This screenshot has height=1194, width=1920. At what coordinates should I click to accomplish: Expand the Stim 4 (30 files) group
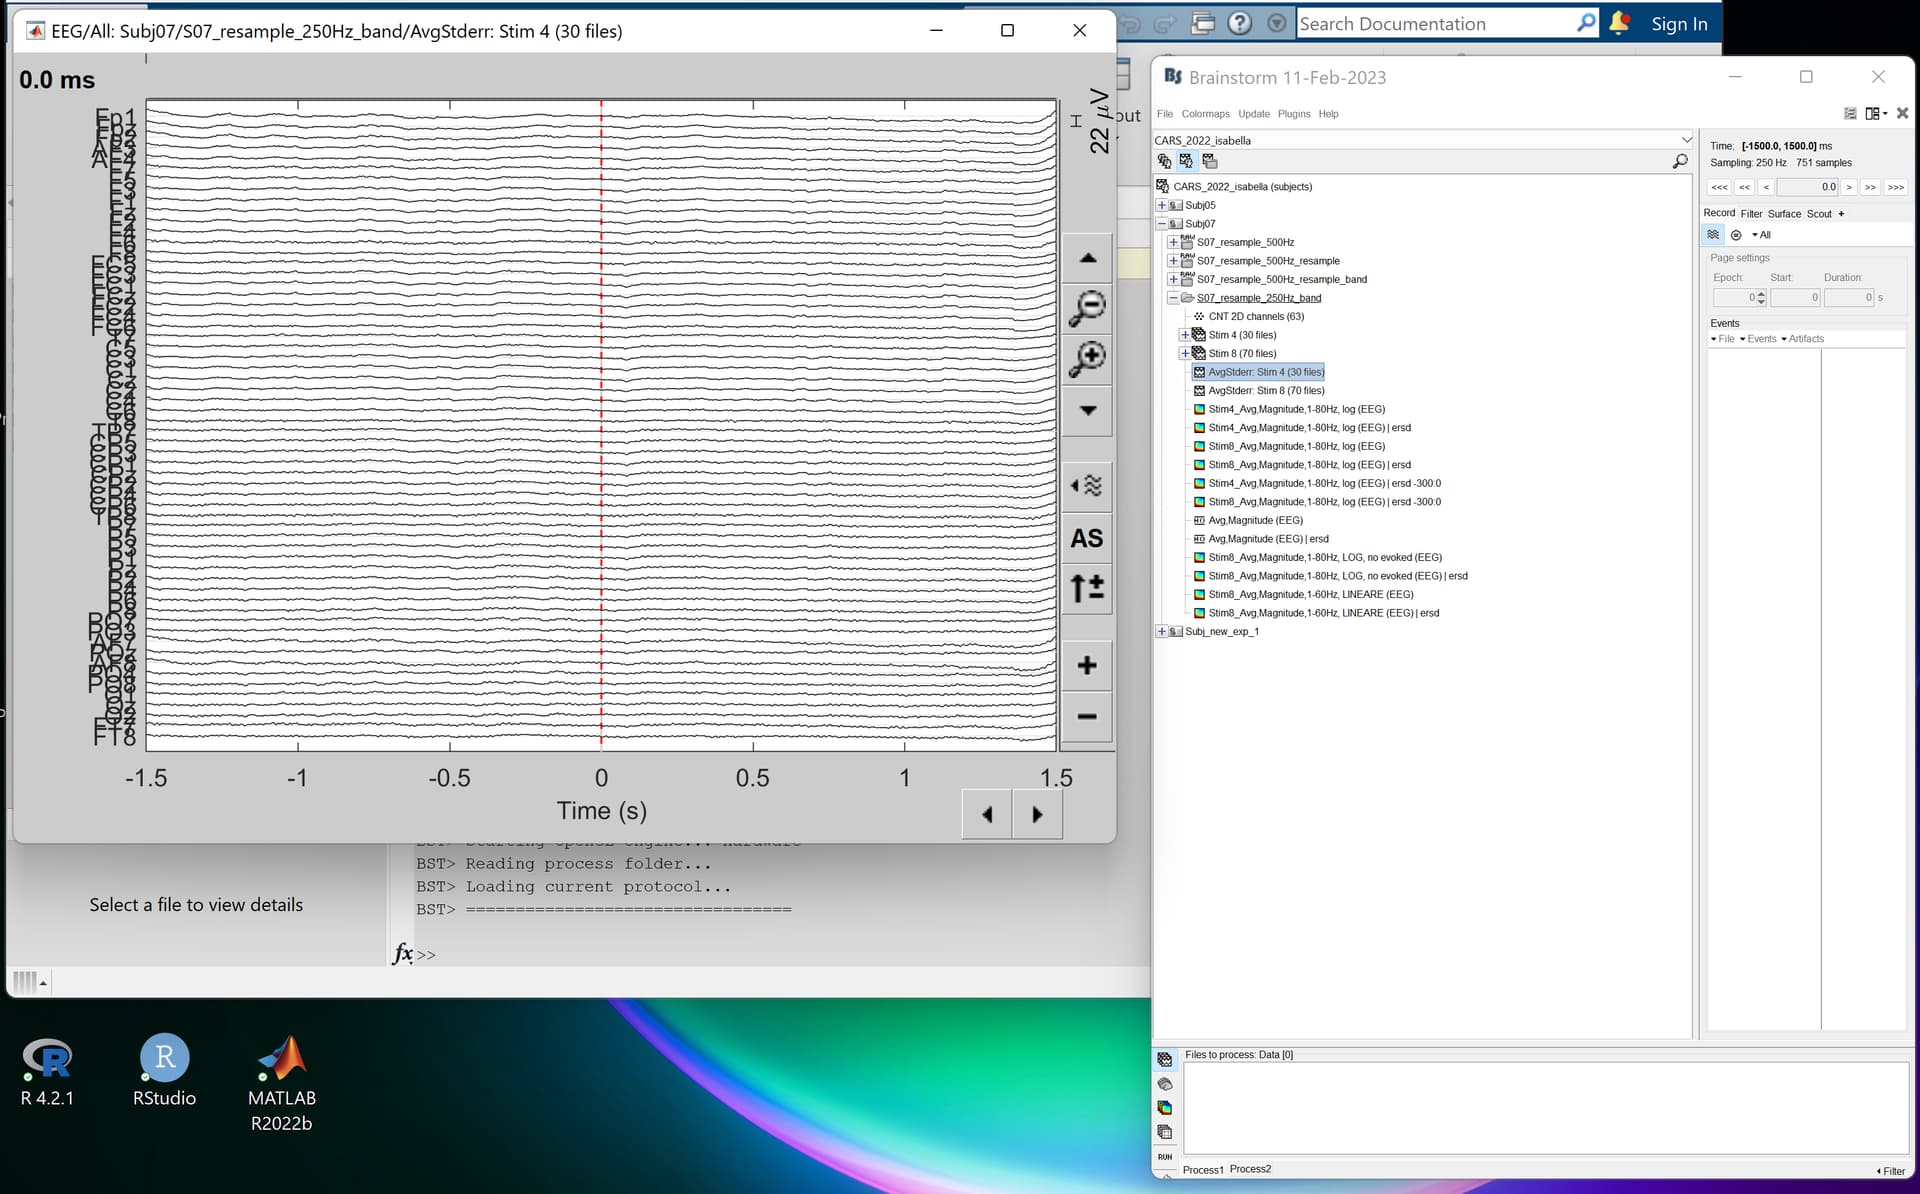pos(1185,335)
